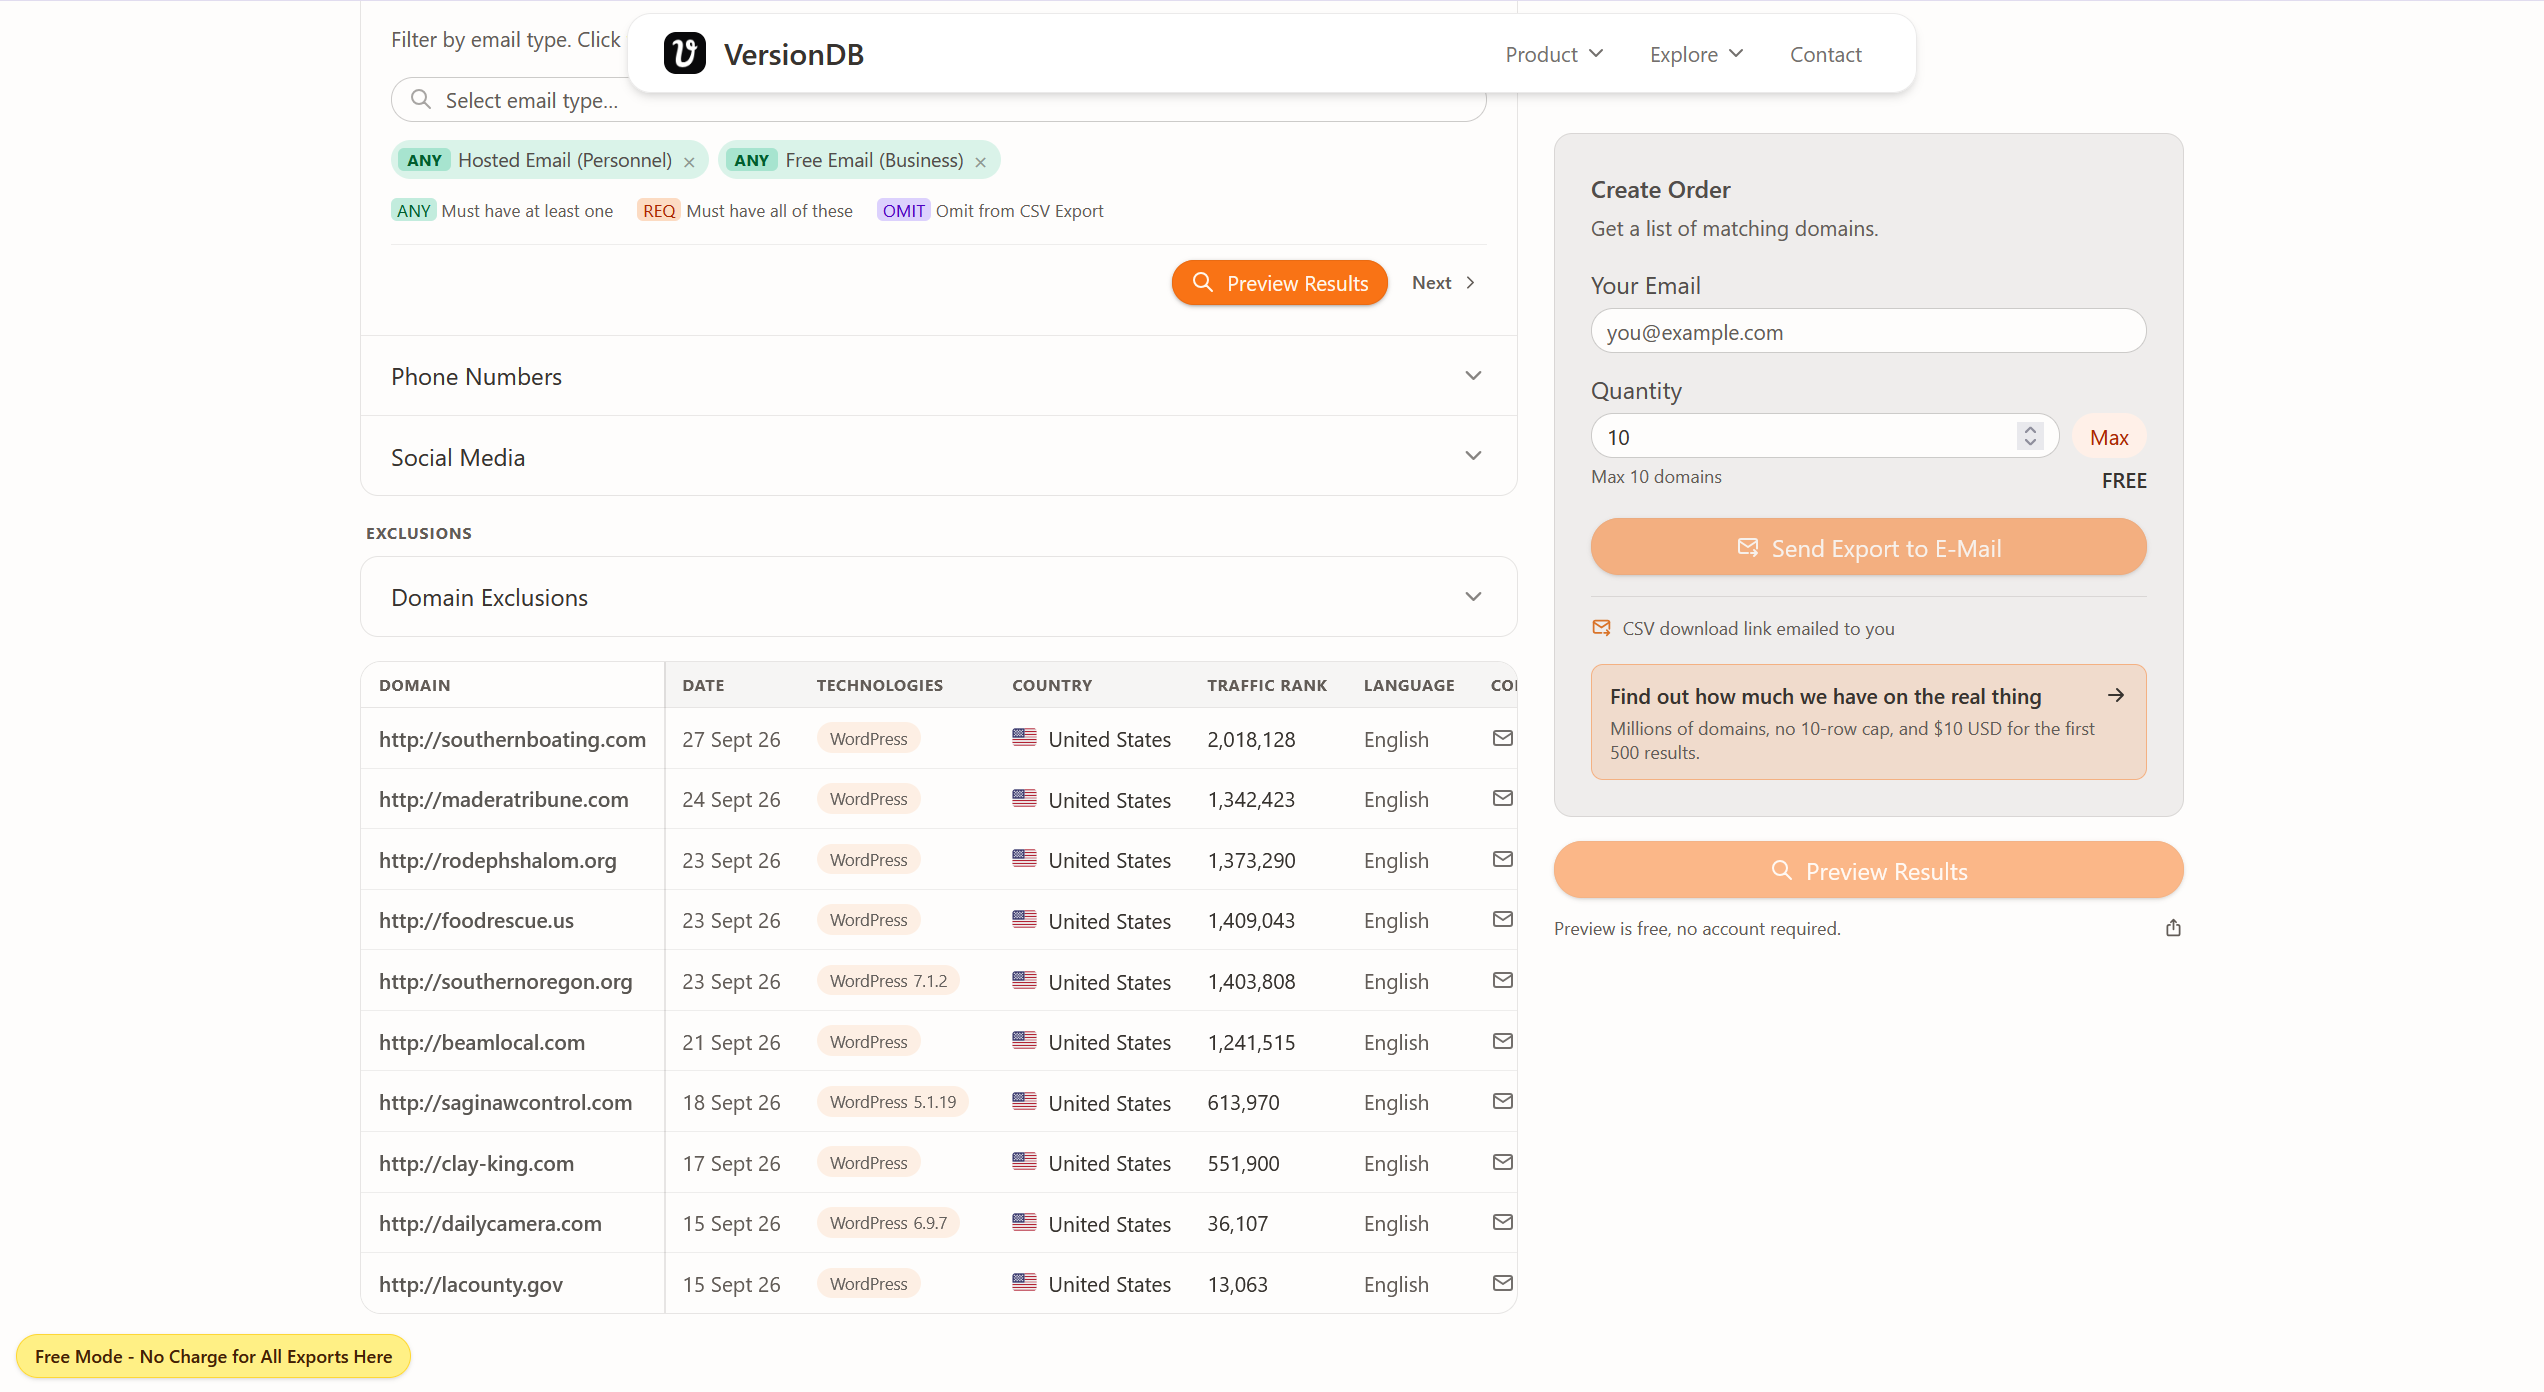
Task: Set quantity to Max
Action: (x=2109, y=437)
